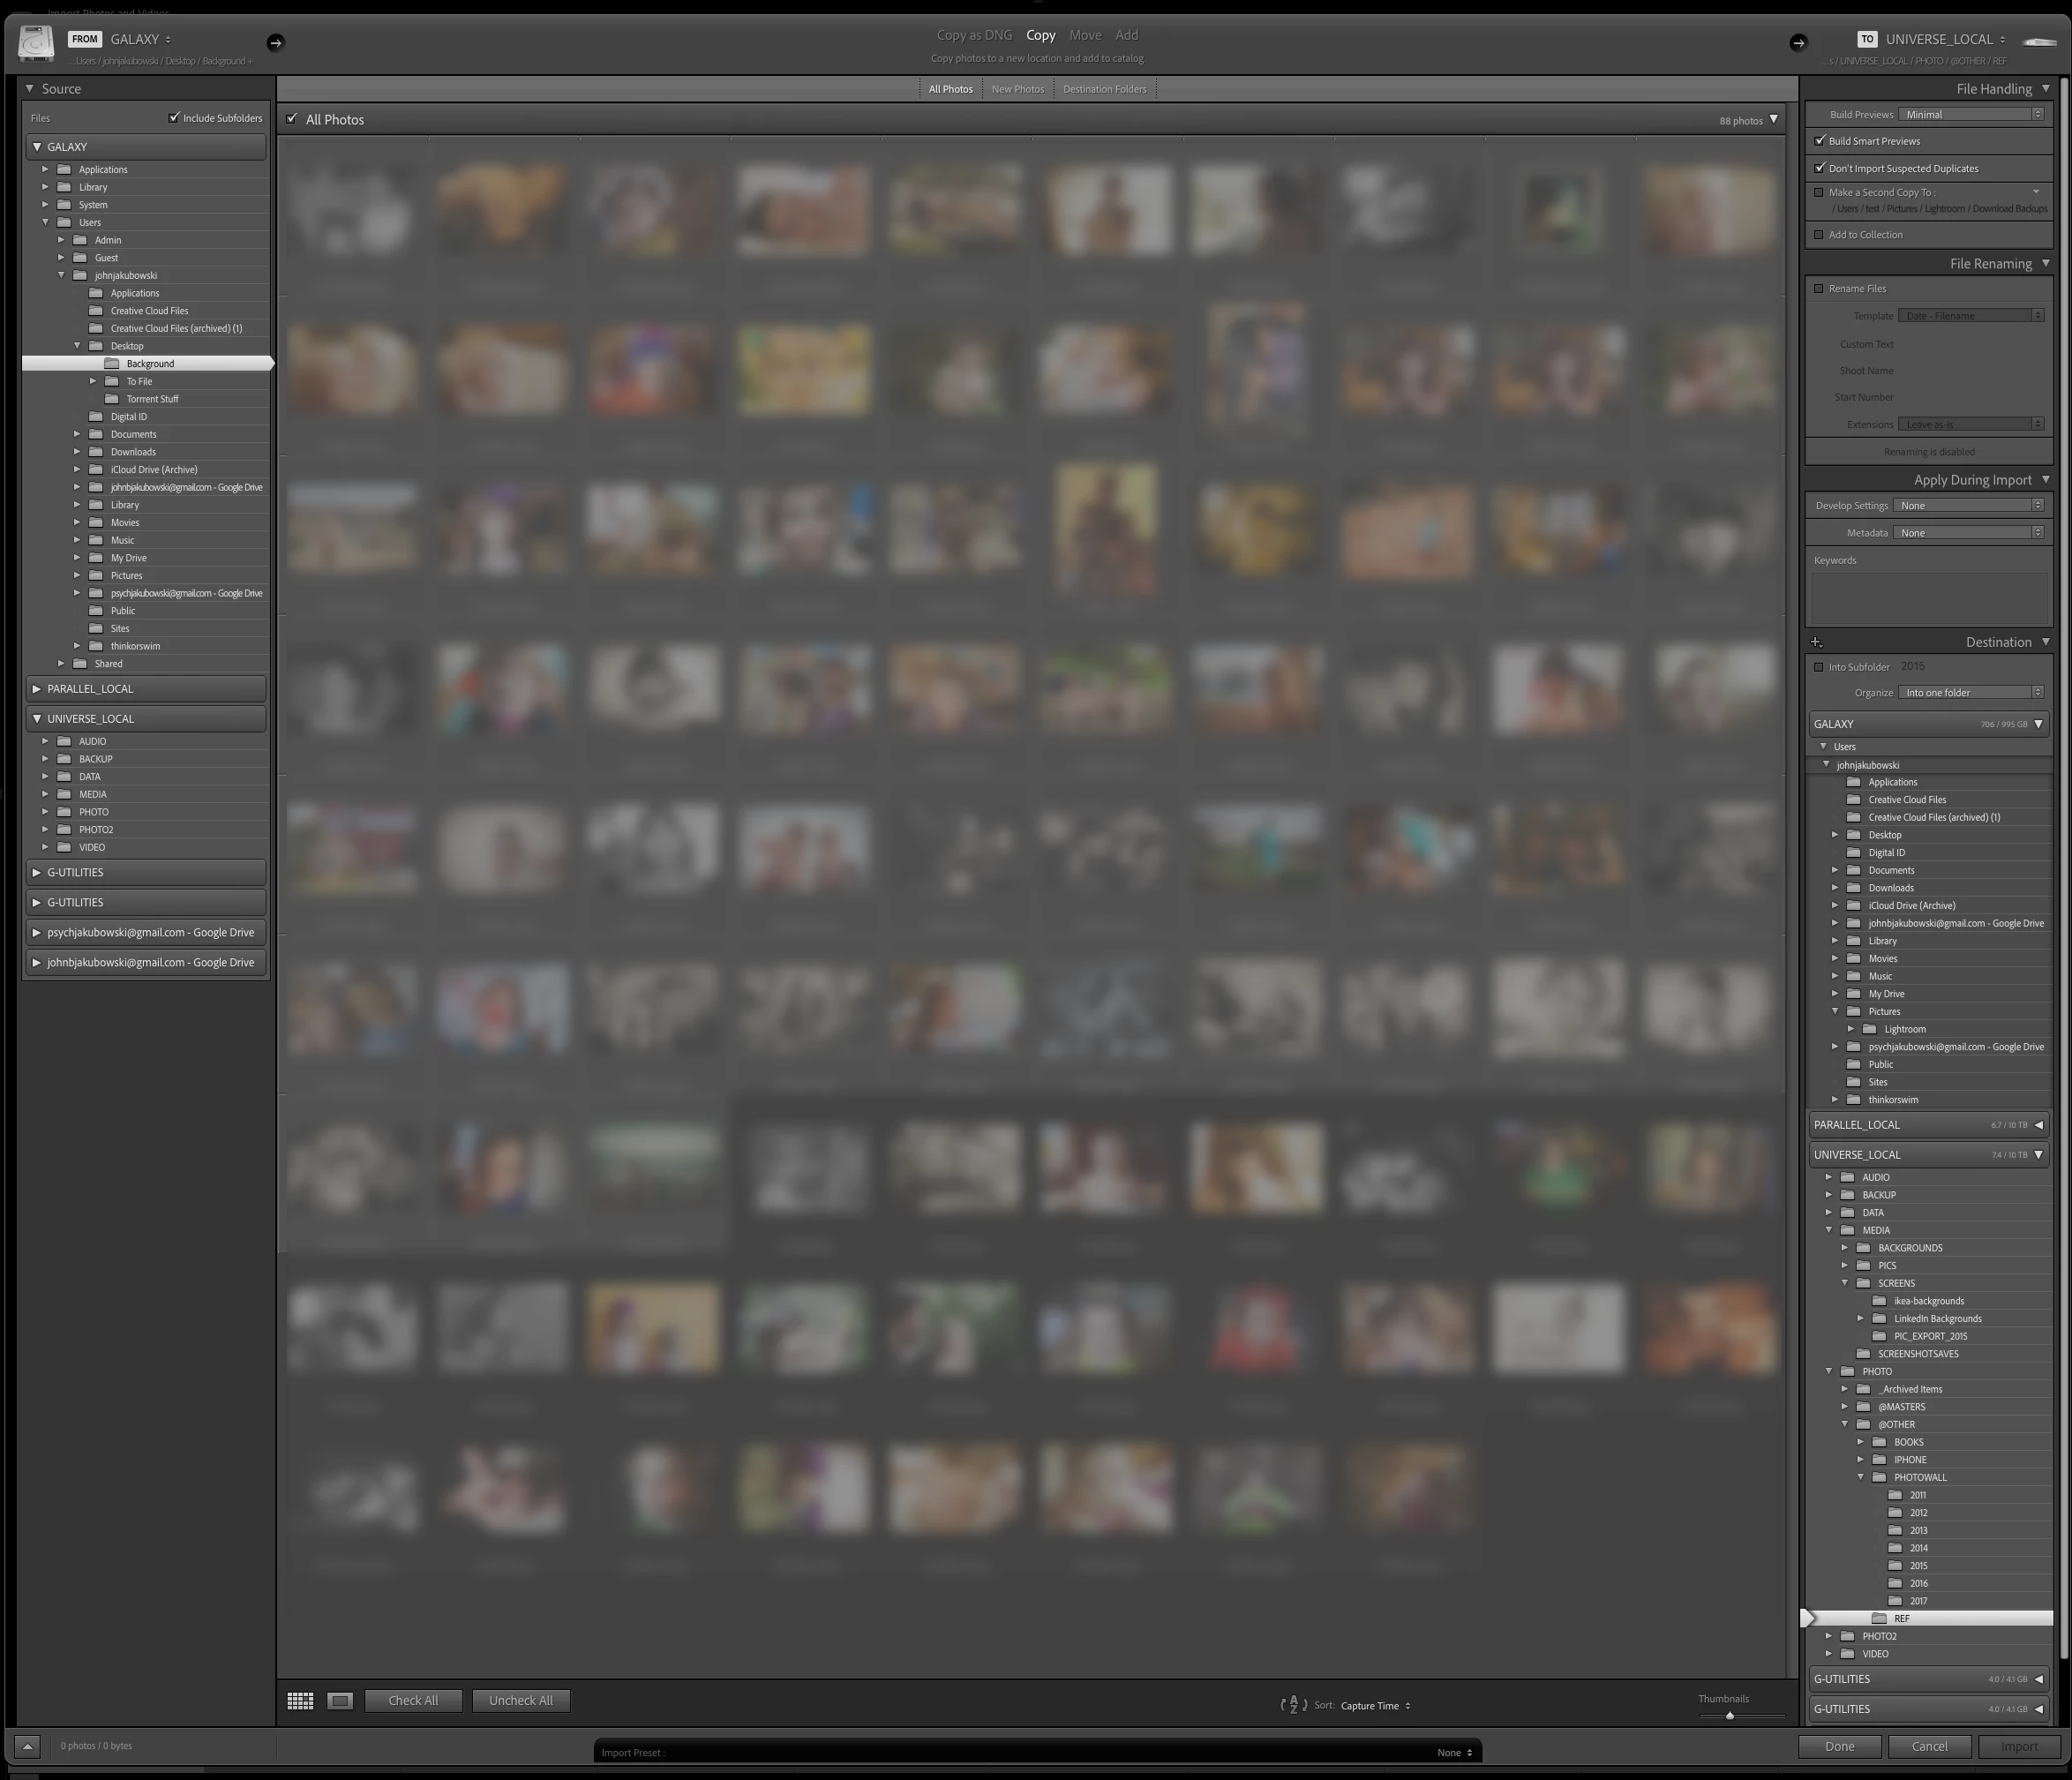Click the plus icon beside Destination
The image size is (2072, 1780).
pos(1816,642)
